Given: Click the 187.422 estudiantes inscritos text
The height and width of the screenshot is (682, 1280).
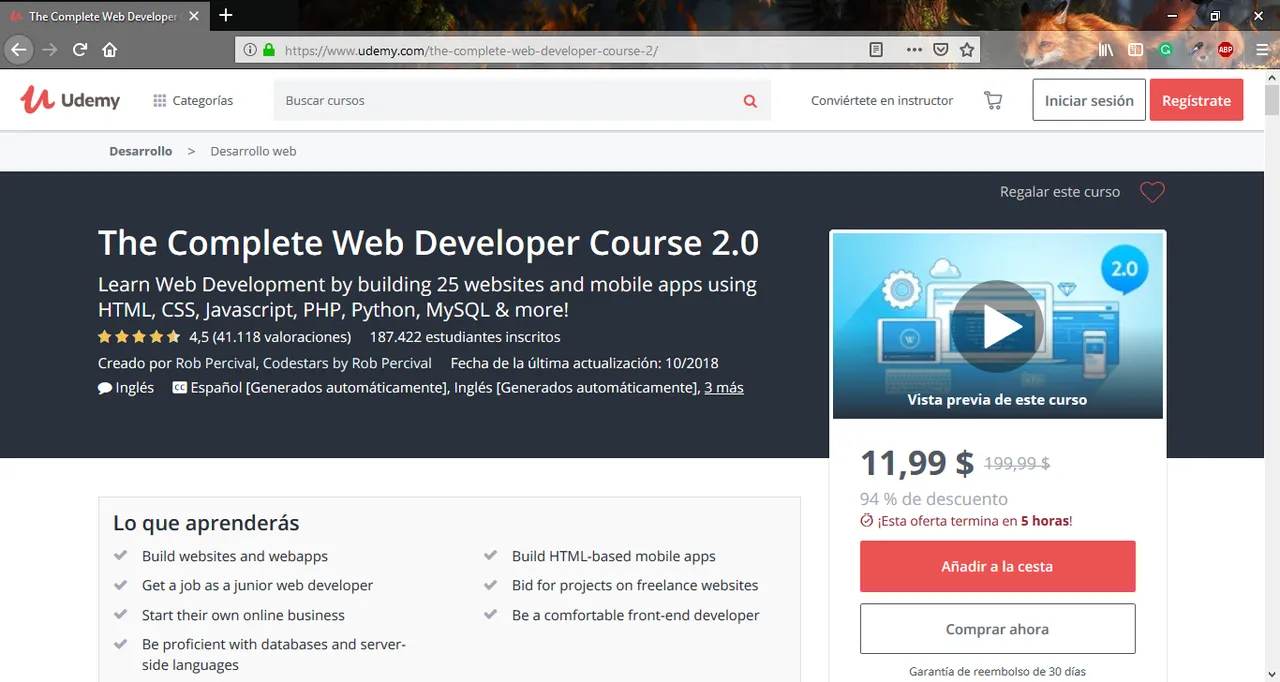Looking at the screenshot, I should [x=465, y=337].
